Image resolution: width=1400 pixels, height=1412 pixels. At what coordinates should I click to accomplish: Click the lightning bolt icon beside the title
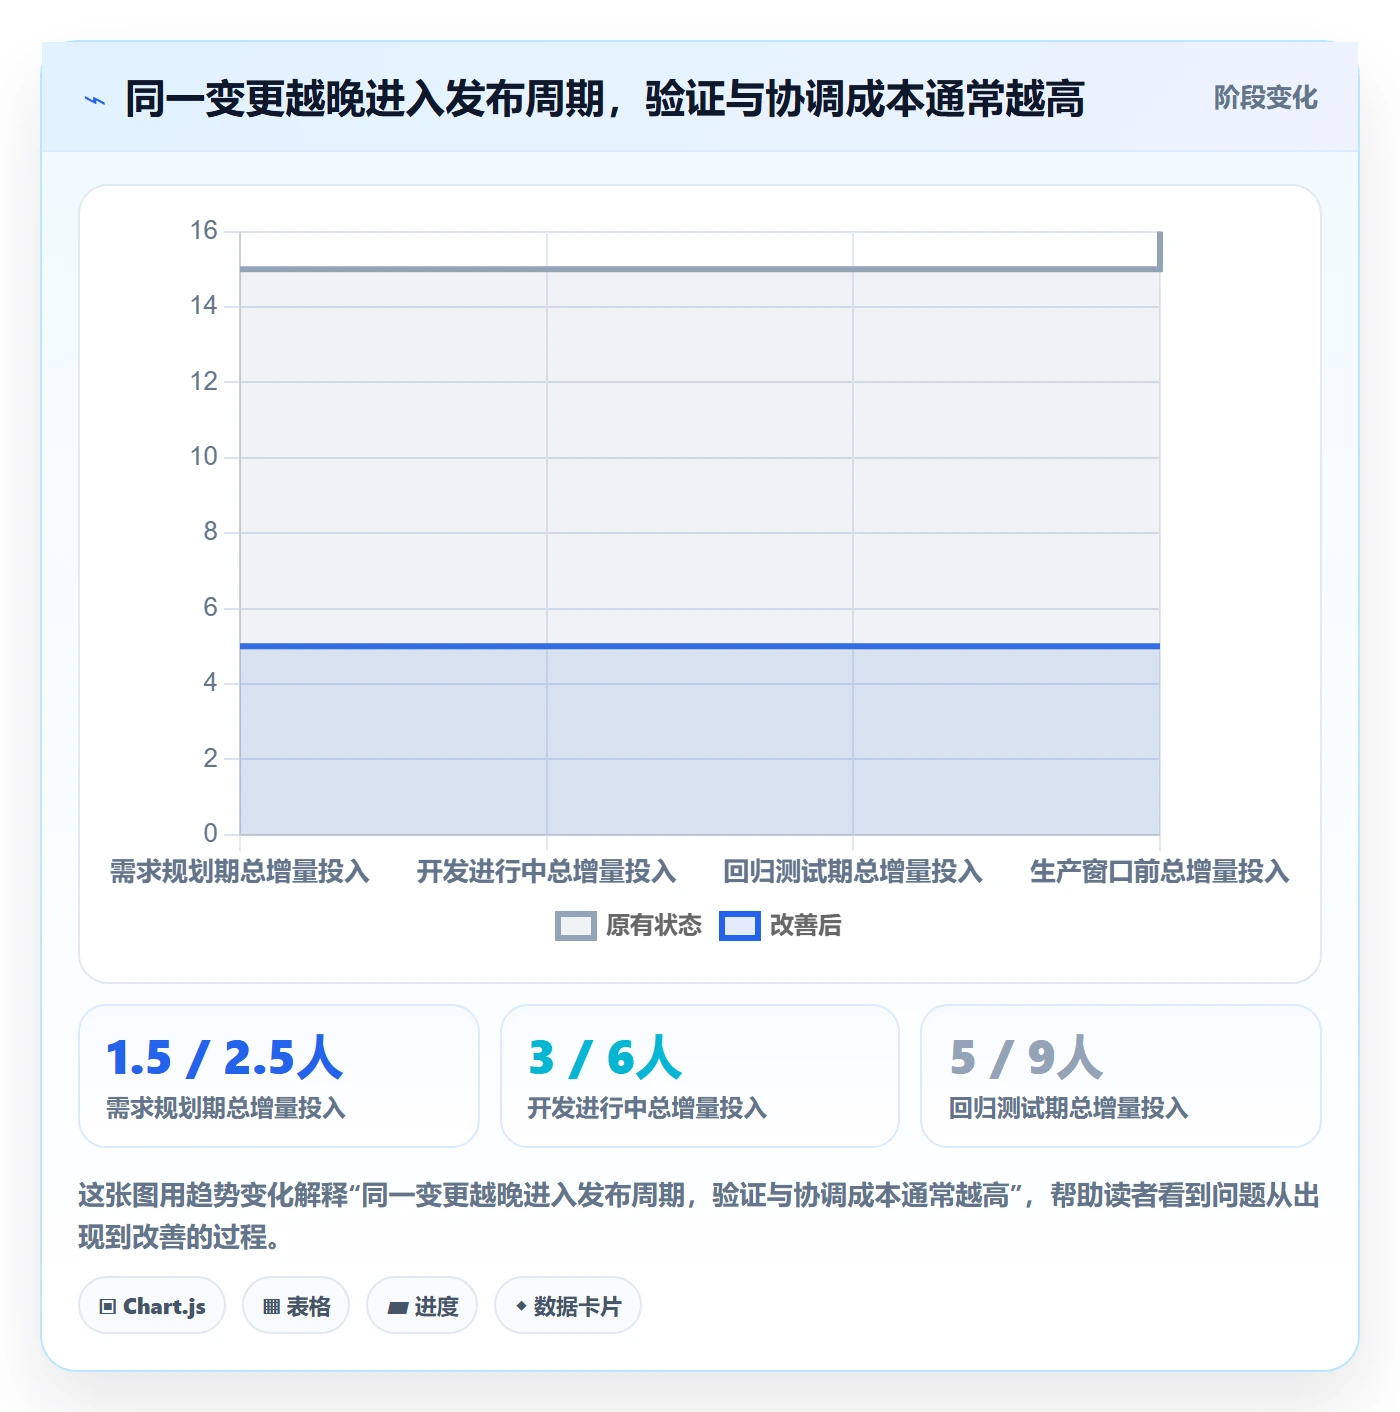(x=95, y=100)
